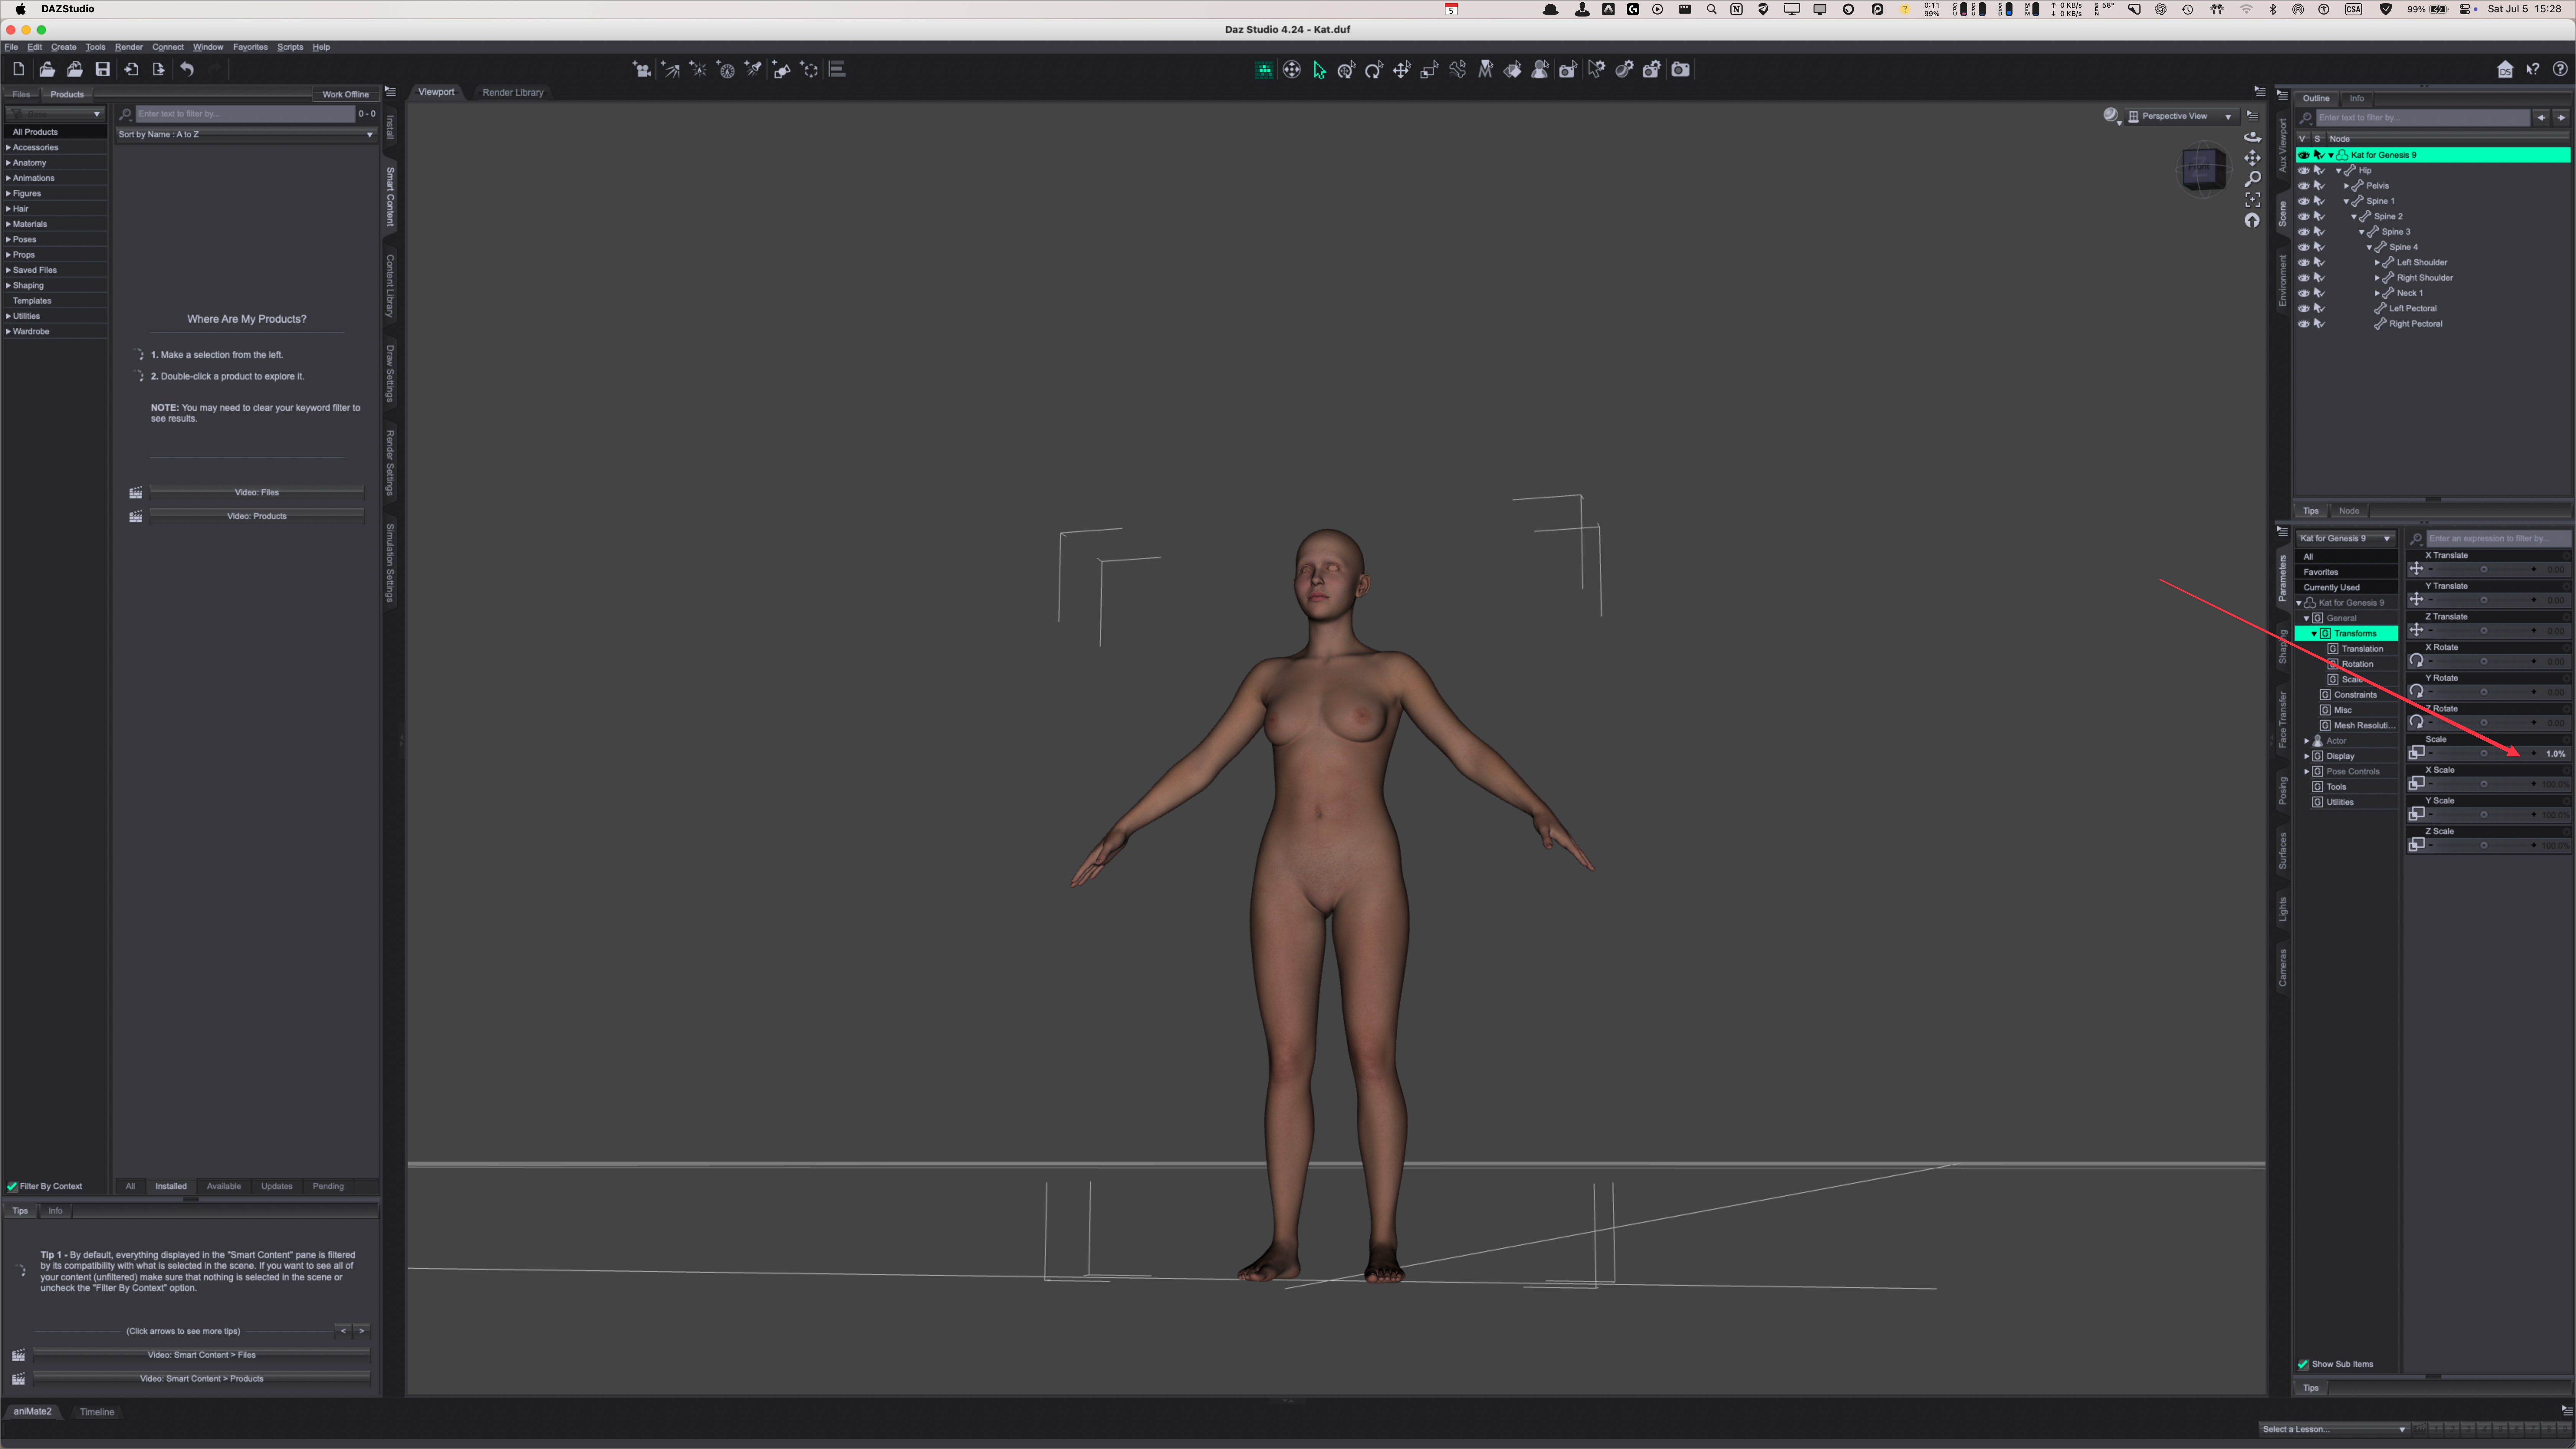Click the Video: Files button
Image resolution: width=2576 pixels, height=1449 pixels.
257,492
